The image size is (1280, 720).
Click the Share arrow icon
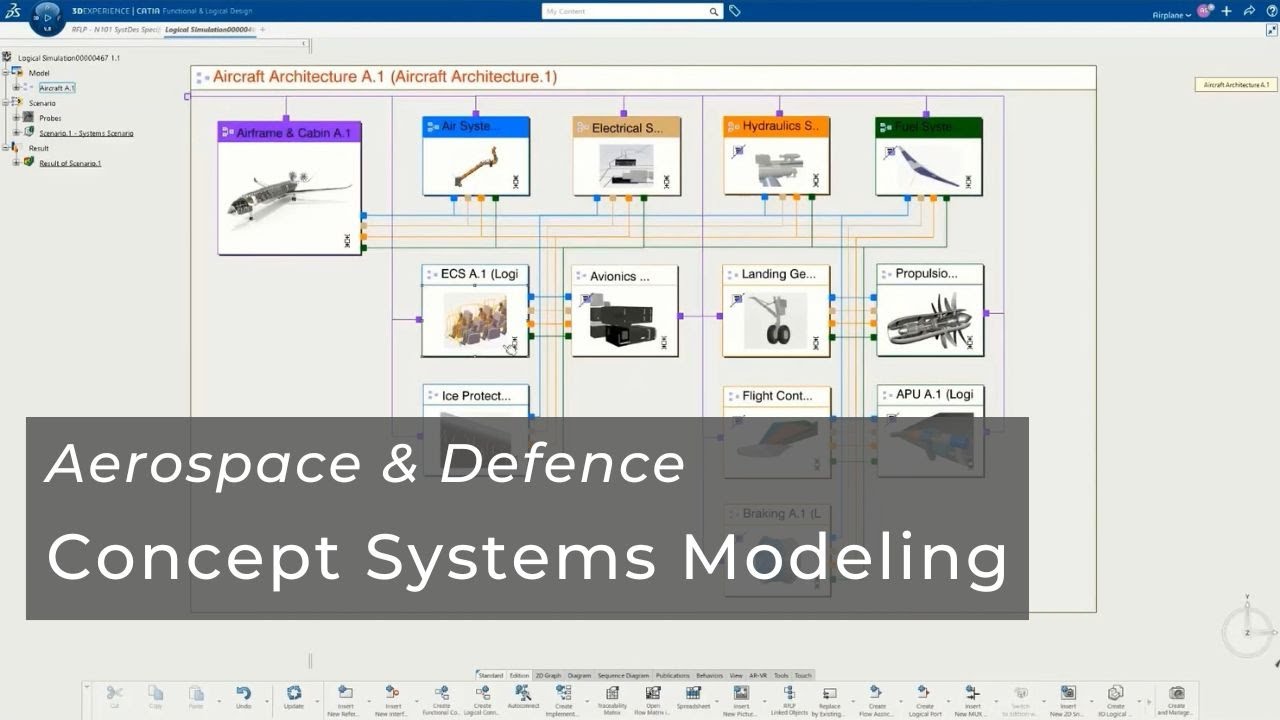tap(1249, 11)
